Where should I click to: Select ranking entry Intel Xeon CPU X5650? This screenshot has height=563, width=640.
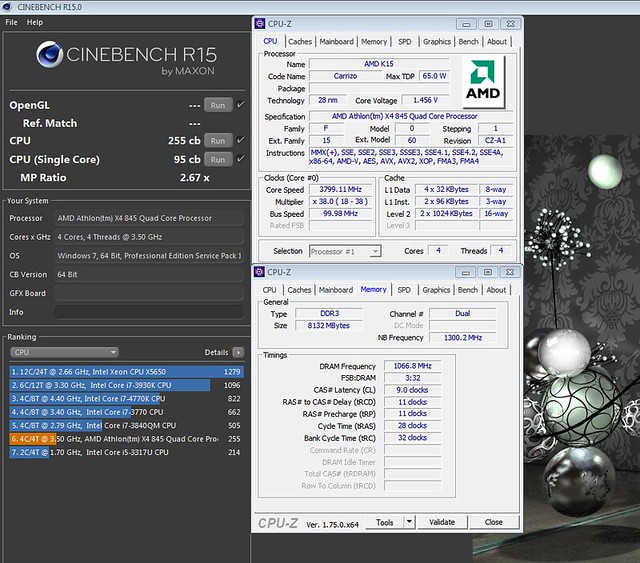(127, 372)
